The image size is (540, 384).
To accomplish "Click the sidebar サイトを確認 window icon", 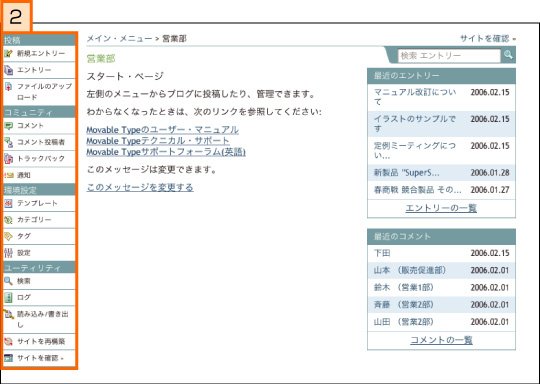I will (x=8, y=358).
